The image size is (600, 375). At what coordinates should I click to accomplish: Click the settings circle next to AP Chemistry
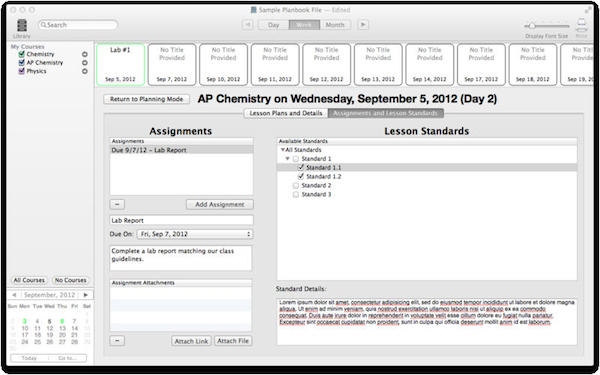click(85, 63)
